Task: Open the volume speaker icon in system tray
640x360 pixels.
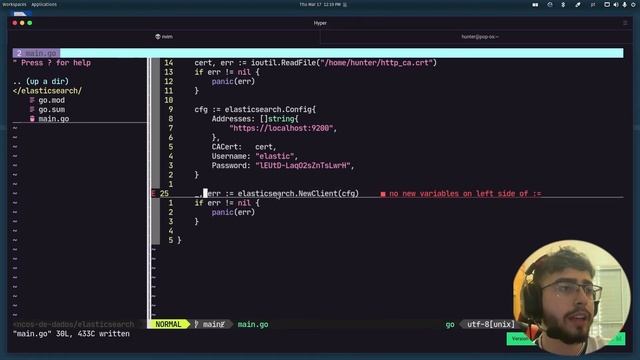Action: tap(616, 4)
